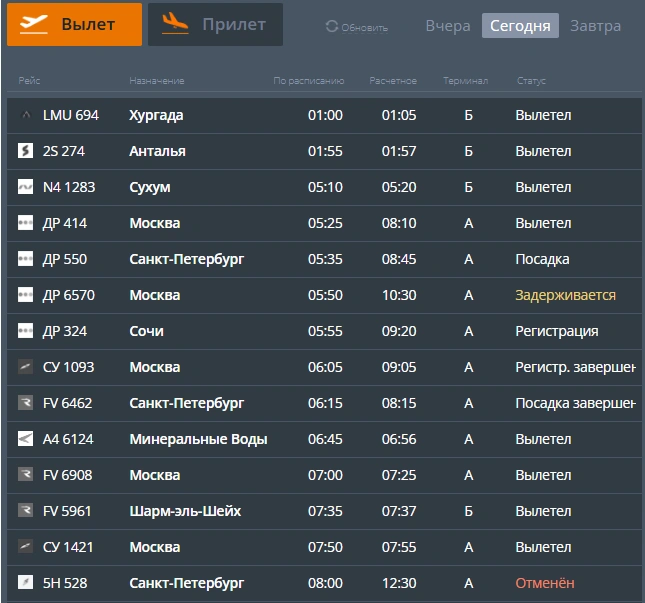The image size is (645, 603).
Task: Switch to the Прилет arrivals tab
Action: pyautogui.click(x=215, y=24)
